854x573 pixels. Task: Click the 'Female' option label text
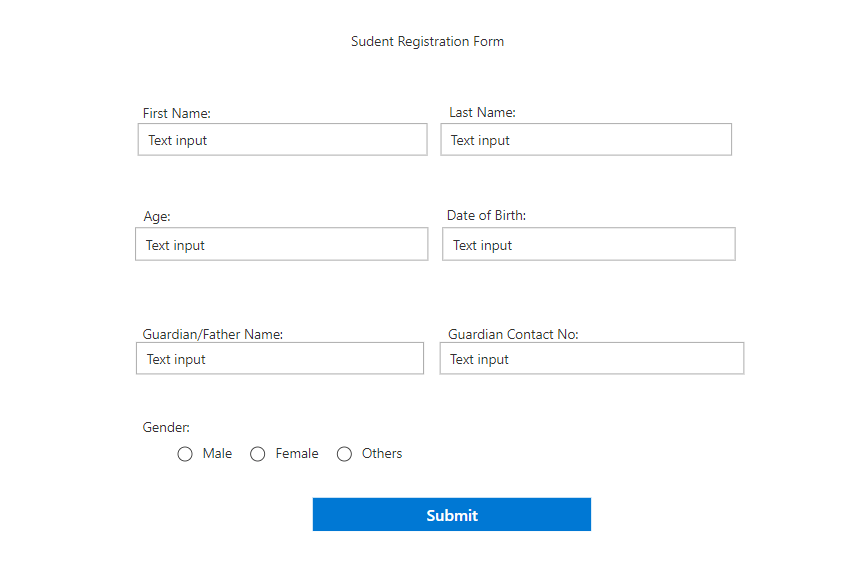pos(297,454)
